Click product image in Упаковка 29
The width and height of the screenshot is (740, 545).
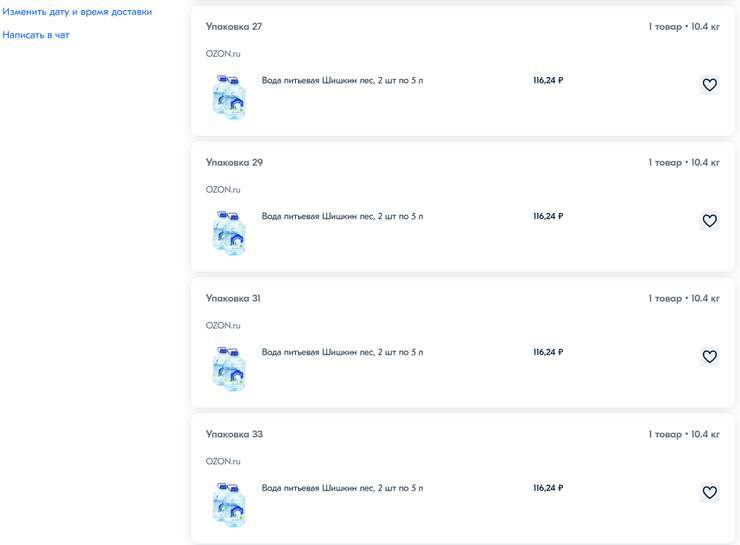tap(229, 232)
